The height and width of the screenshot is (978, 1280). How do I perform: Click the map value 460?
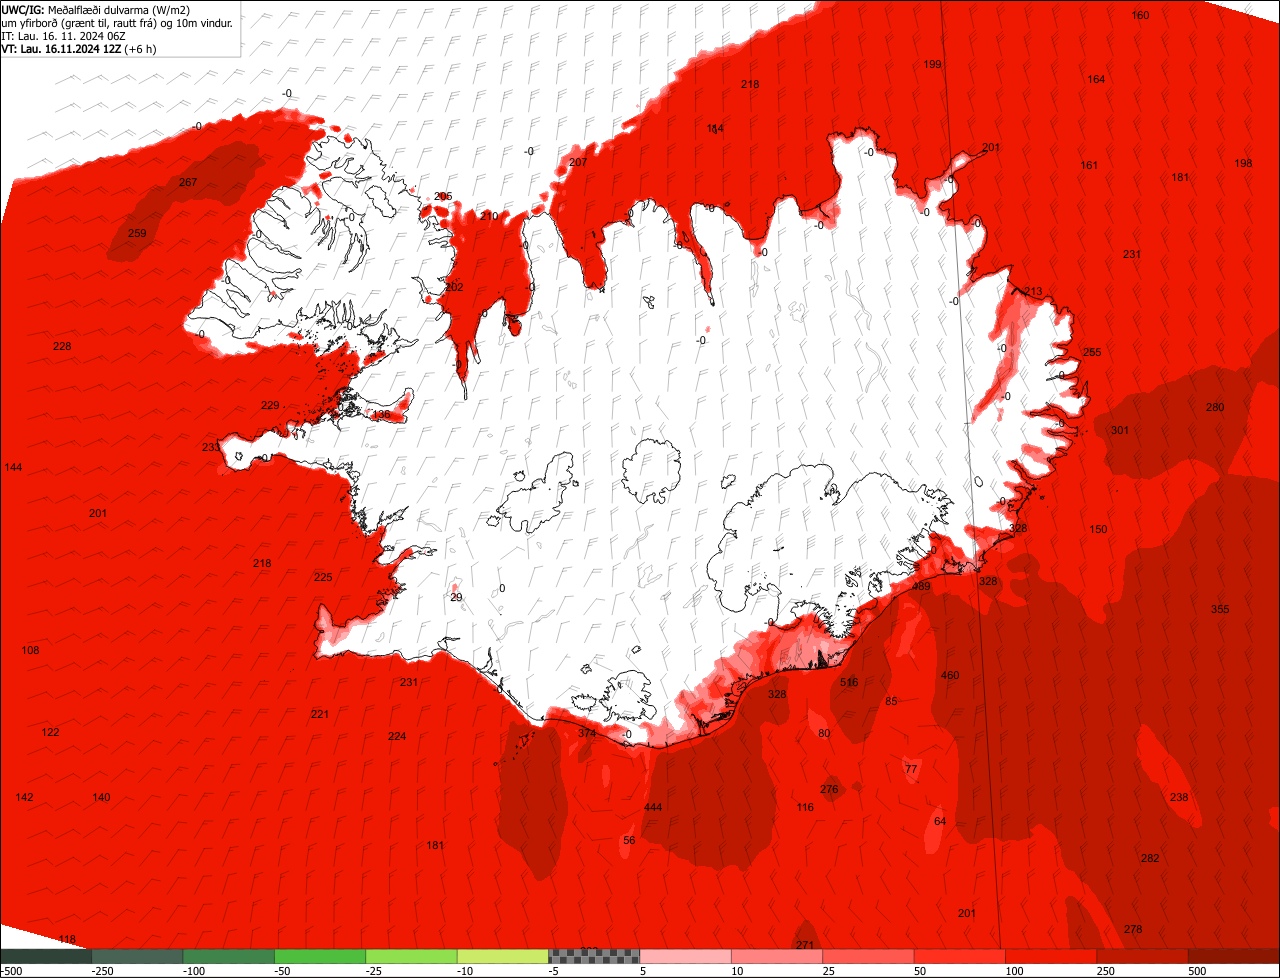click(x=950, y=676)
